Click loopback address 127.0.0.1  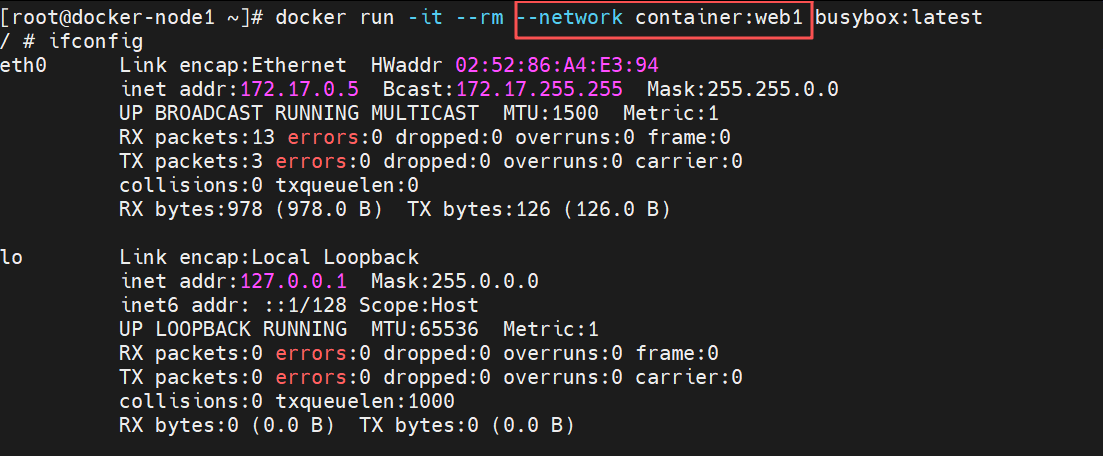tap(294, 281)
